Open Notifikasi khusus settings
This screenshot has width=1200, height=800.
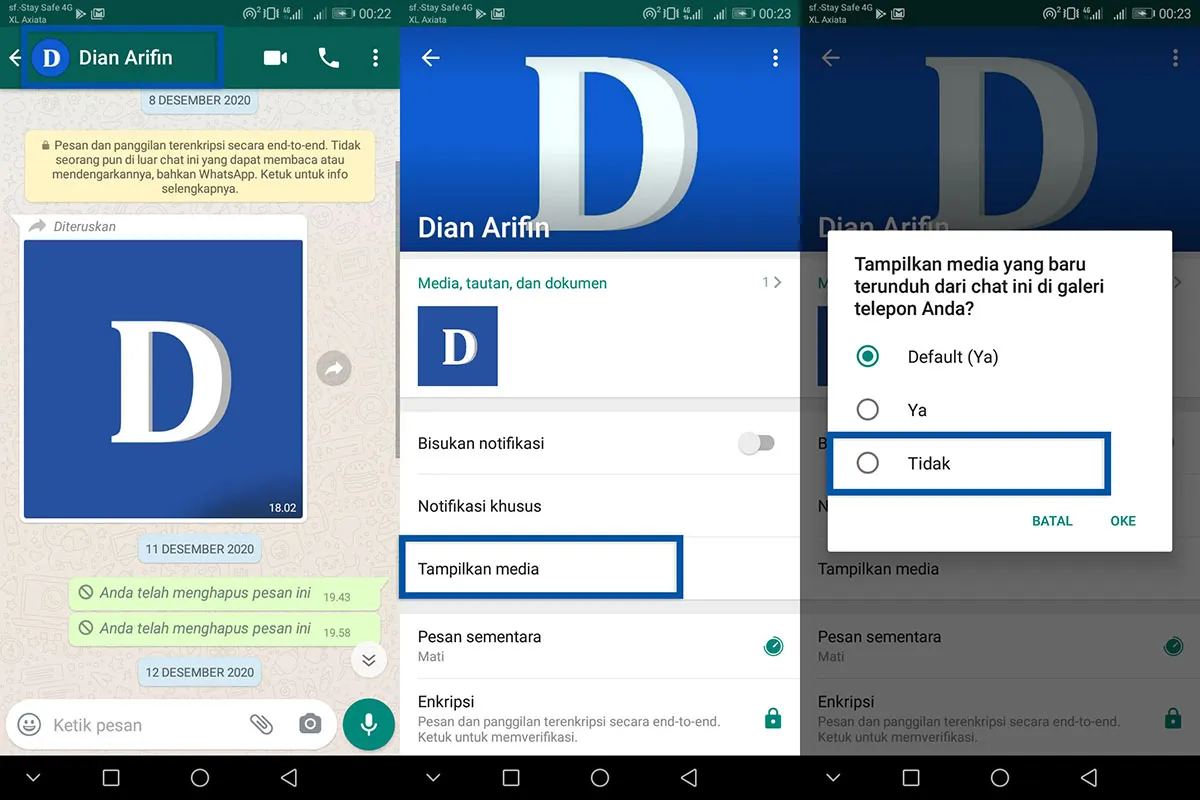(540, 505)
